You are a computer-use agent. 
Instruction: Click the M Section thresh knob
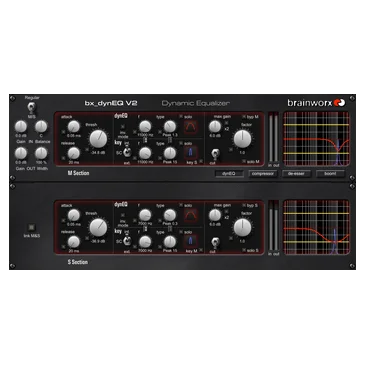pos(98,139)
